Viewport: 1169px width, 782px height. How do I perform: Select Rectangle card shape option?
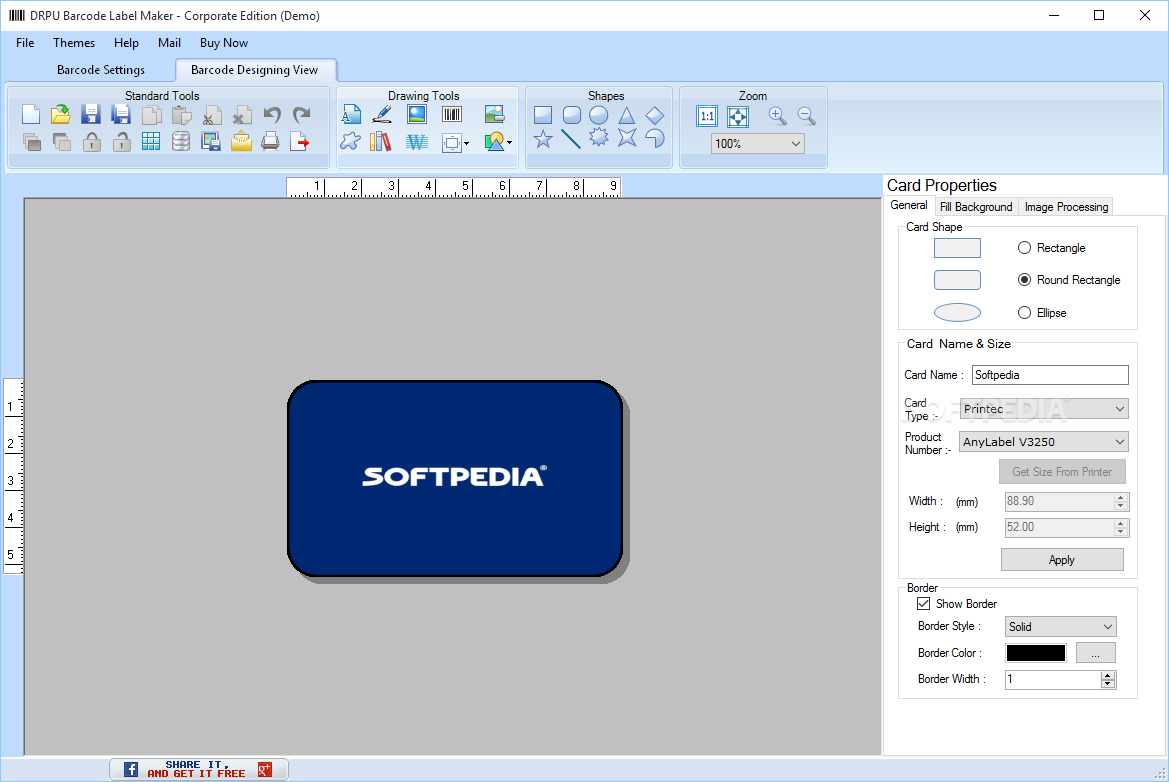[x=1051, y=248]
